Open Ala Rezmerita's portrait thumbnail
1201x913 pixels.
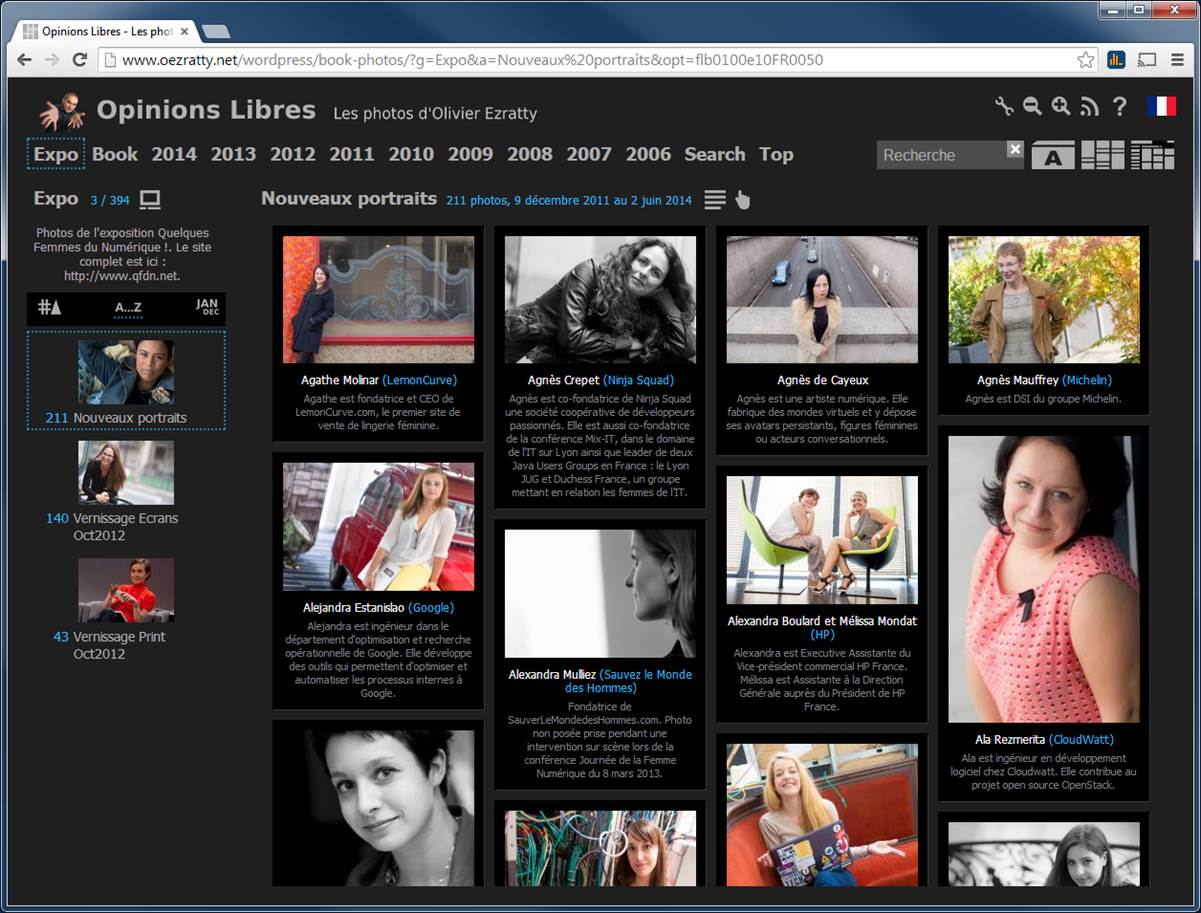[x=1043, y=578]
